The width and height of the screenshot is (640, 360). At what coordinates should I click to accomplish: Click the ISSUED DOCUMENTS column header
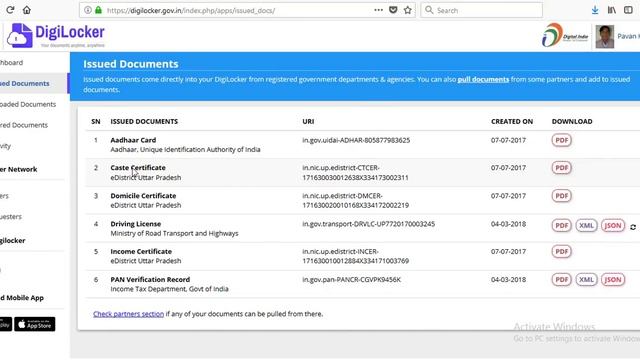tap(144, 122)
